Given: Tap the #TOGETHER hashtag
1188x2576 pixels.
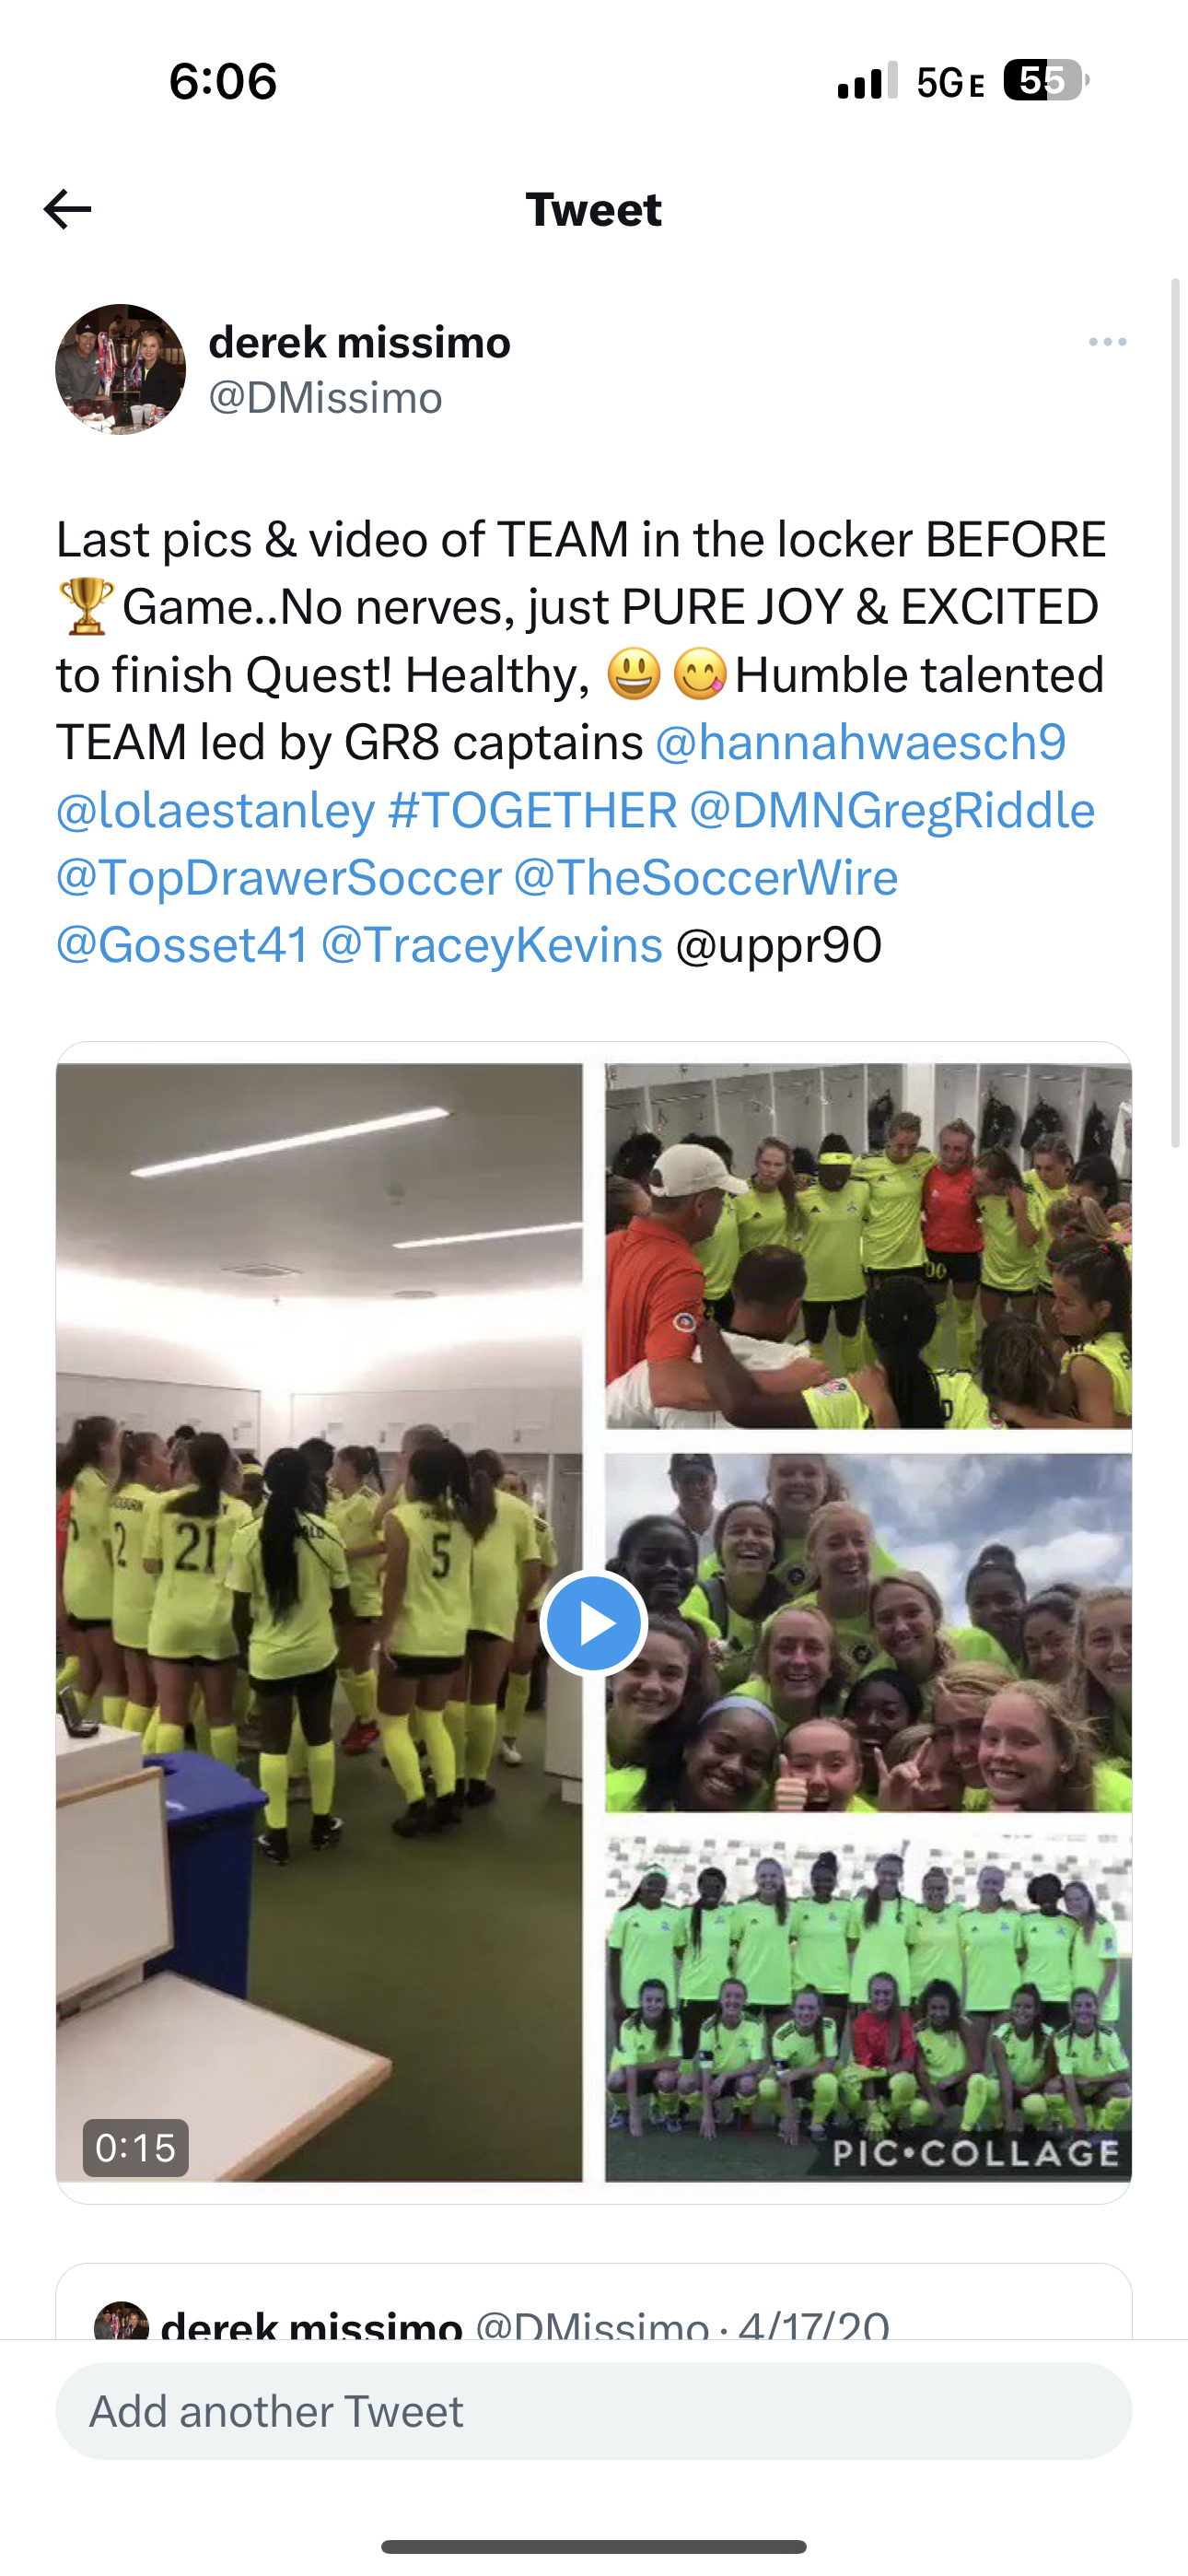Looking at the screenshot, I should [x=532, y=810].
